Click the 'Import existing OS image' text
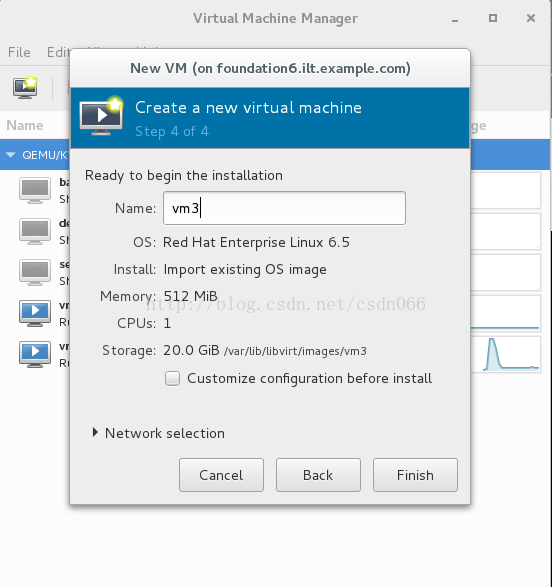This screenshot has width=552, height=587. [245, 270]
